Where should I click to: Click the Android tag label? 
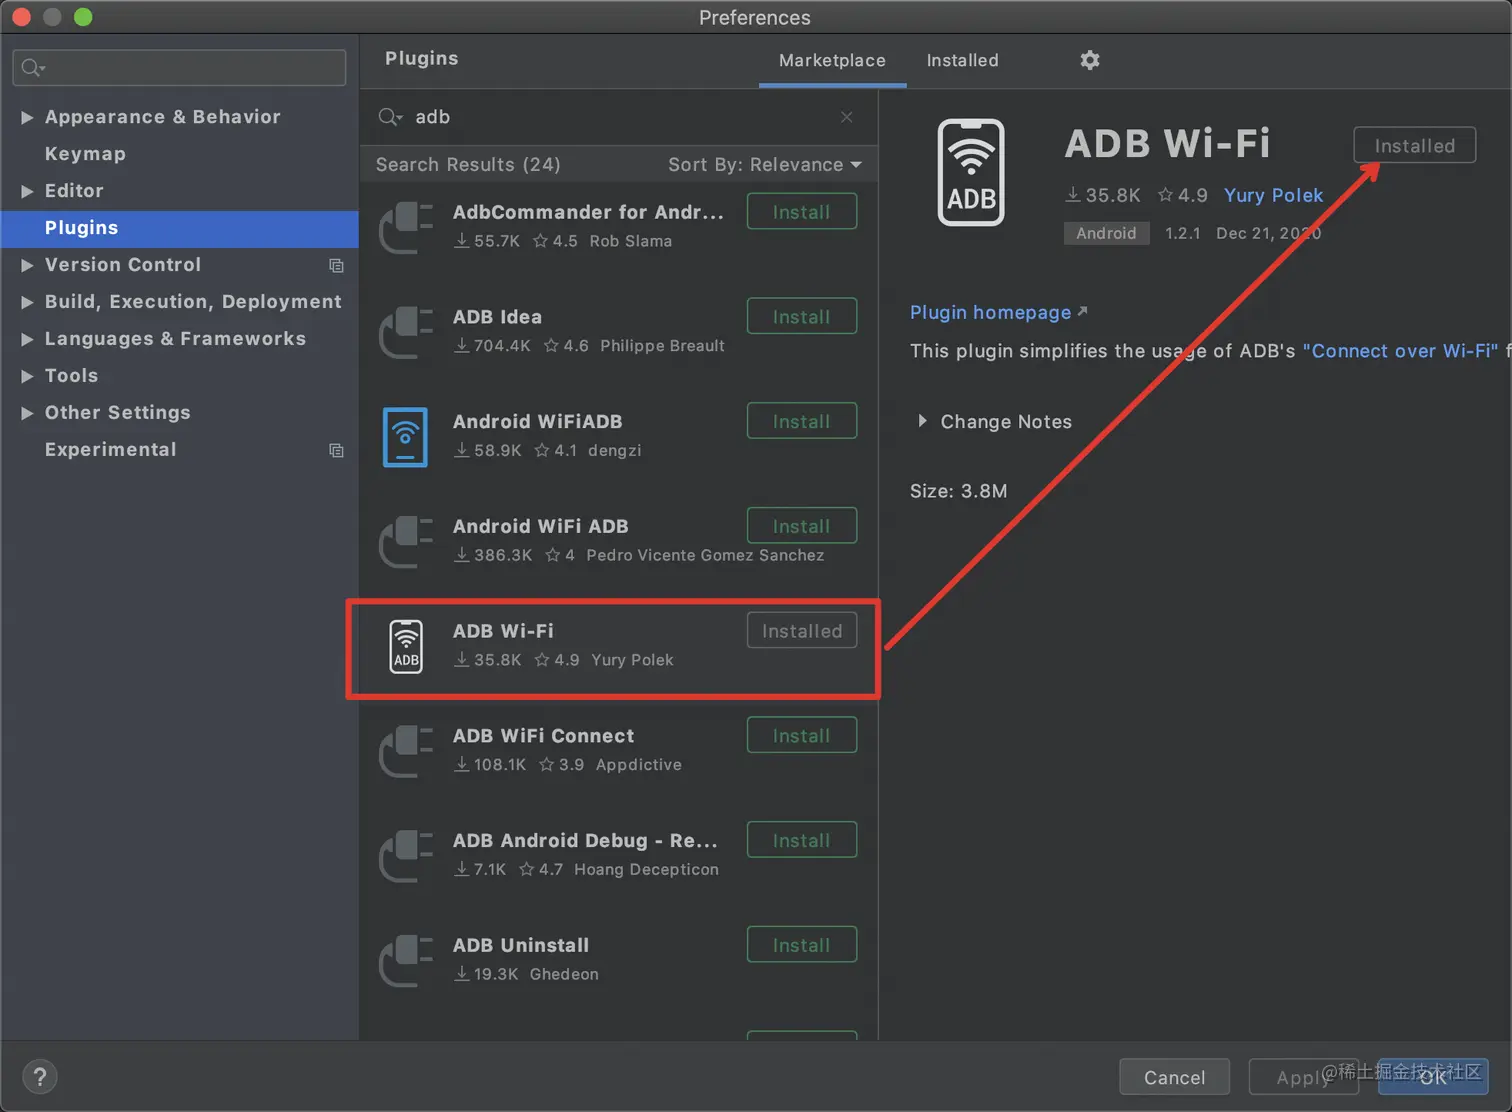1106,233
